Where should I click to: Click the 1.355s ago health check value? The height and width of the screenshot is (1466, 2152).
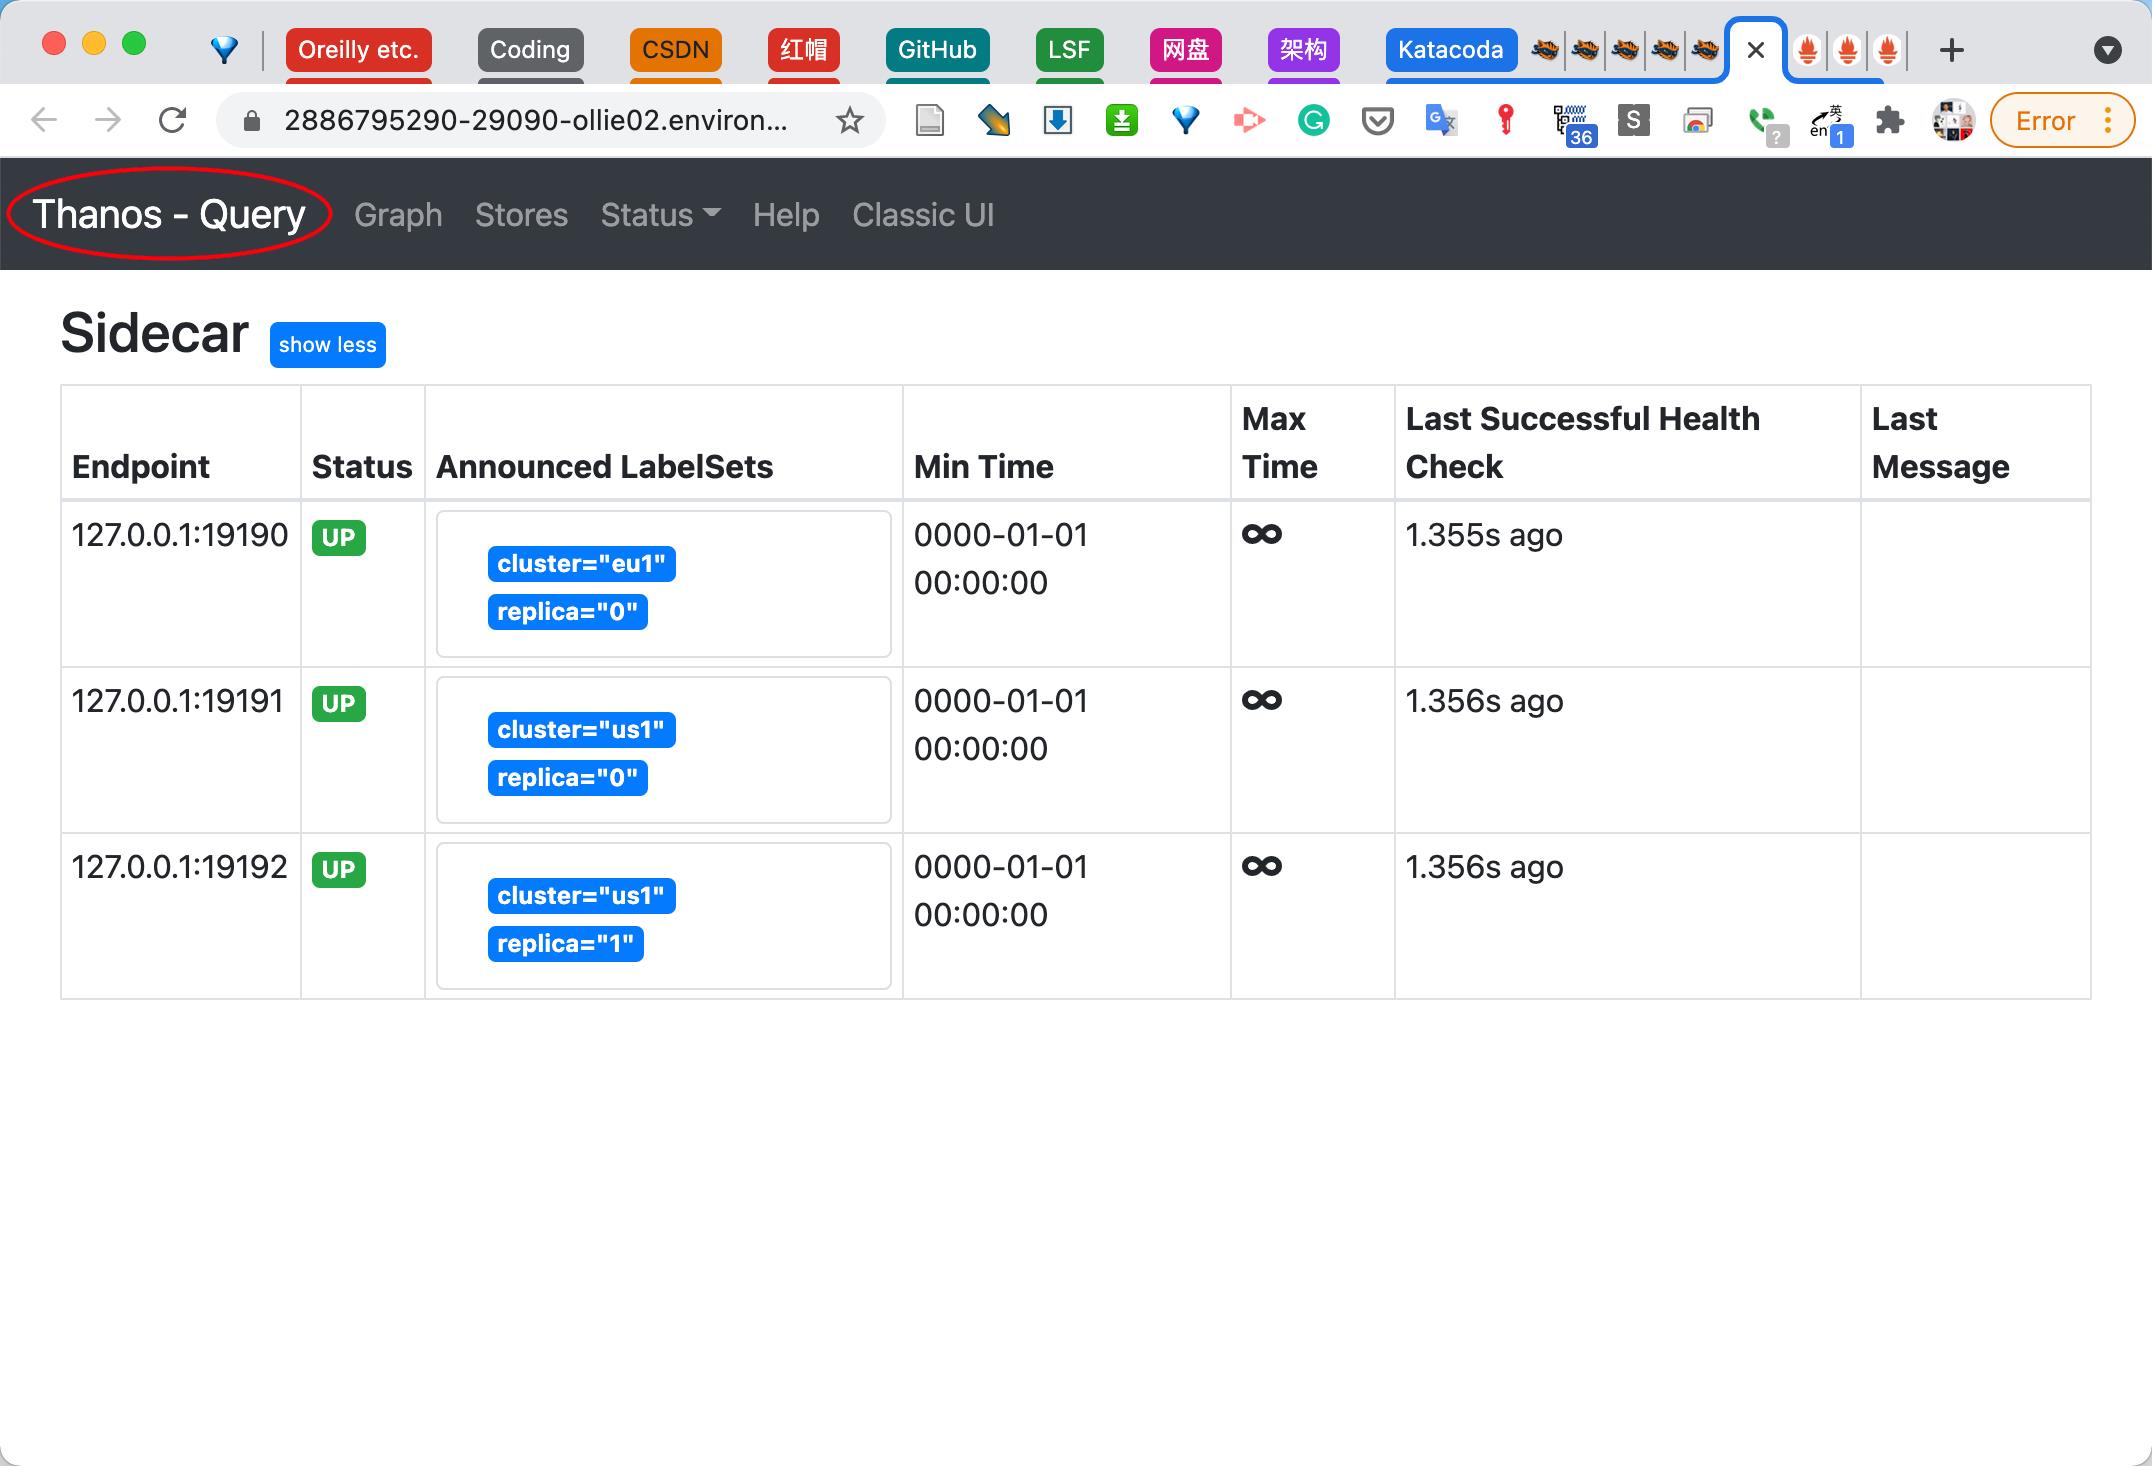pyautogui.click(x=1484, y=535)
